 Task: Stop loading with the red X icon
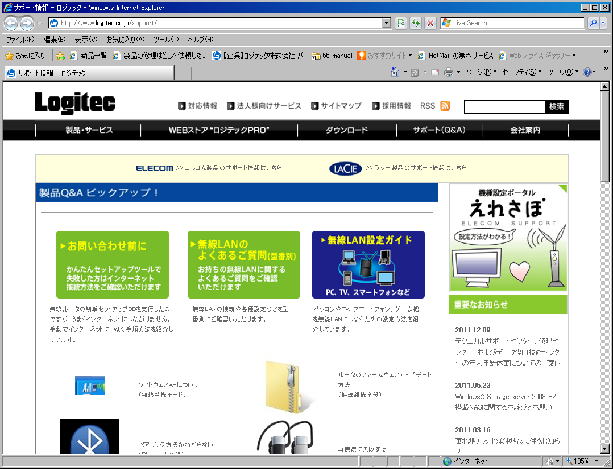click(x=430, y=23)
